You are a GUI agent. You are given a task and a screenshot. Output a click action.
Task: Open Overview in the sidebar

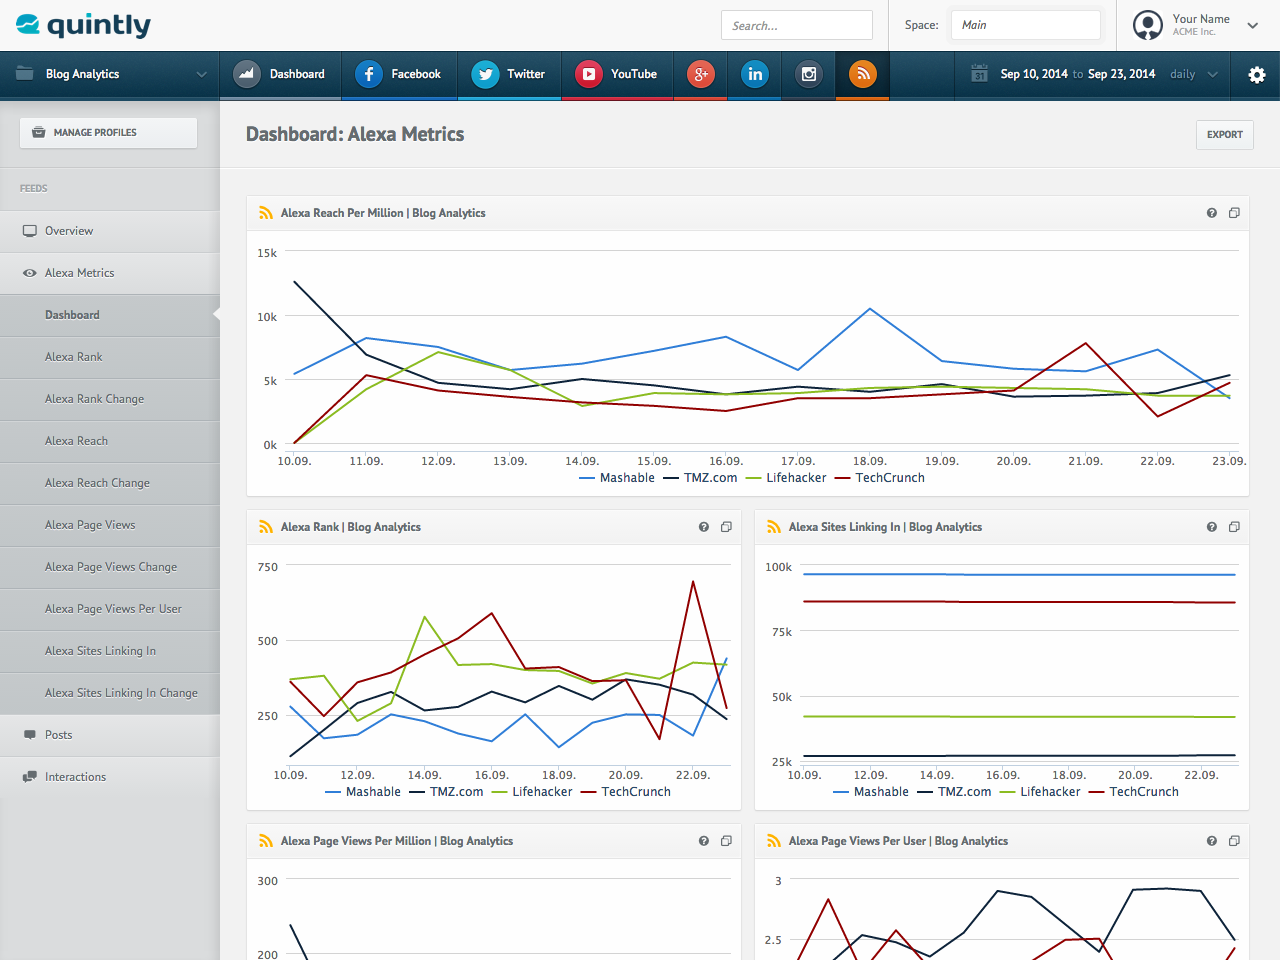click(110, 231)
